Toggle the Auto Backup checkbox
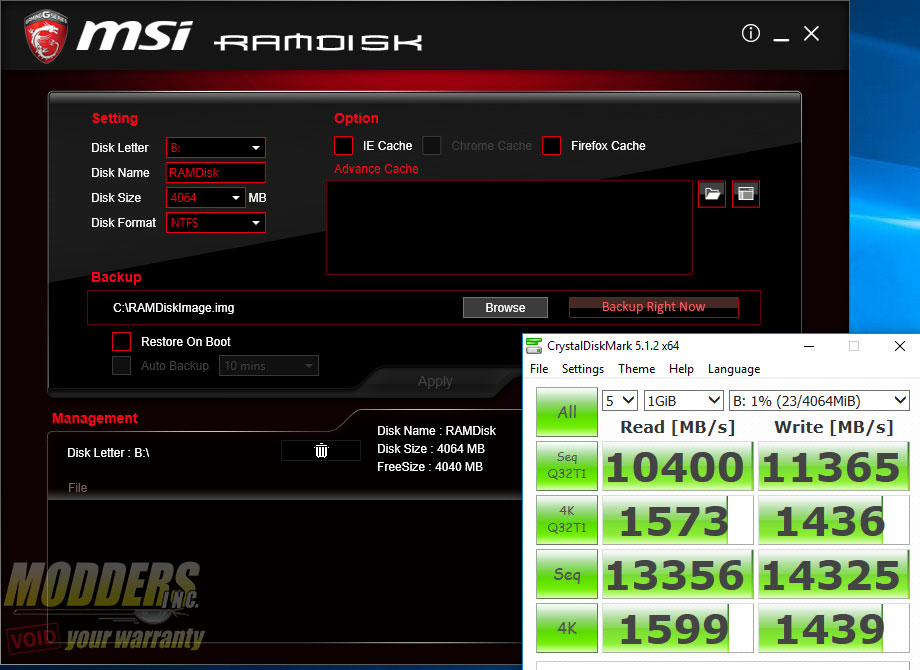The image size is (920, 670). click(x=121, y=366)
